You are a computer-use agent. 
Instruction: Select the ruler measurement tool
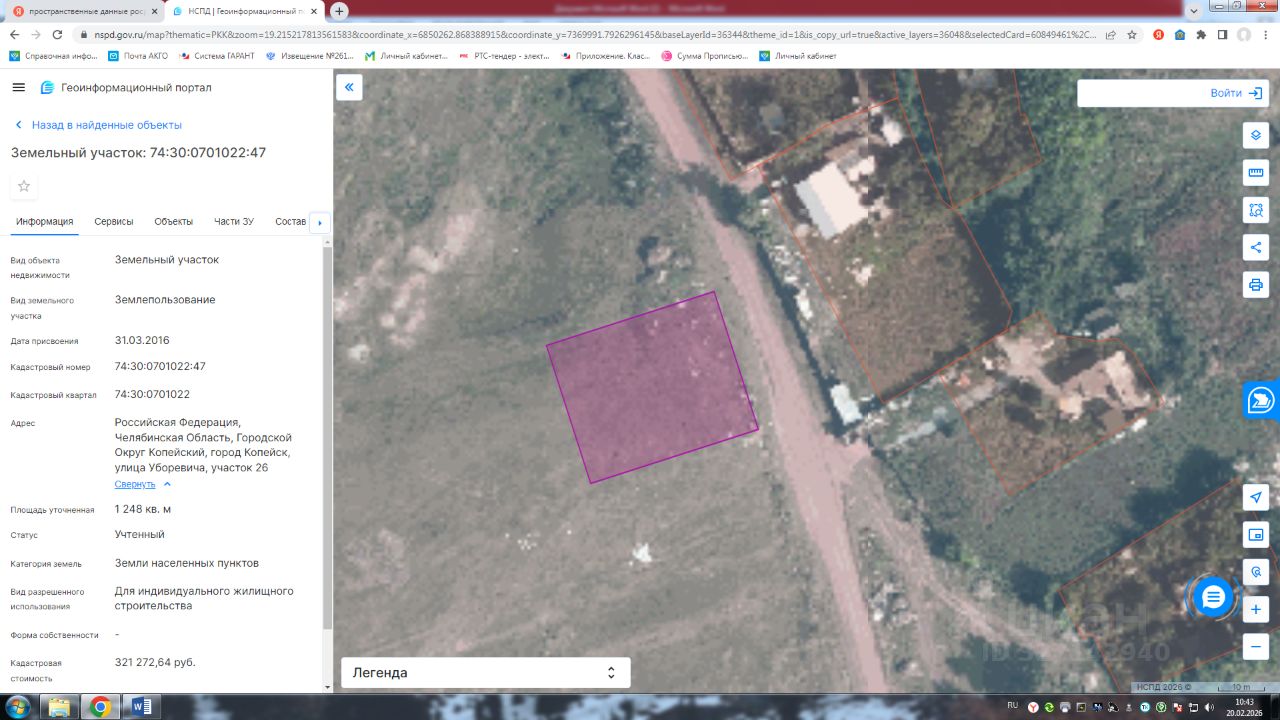coord(1256,173)
